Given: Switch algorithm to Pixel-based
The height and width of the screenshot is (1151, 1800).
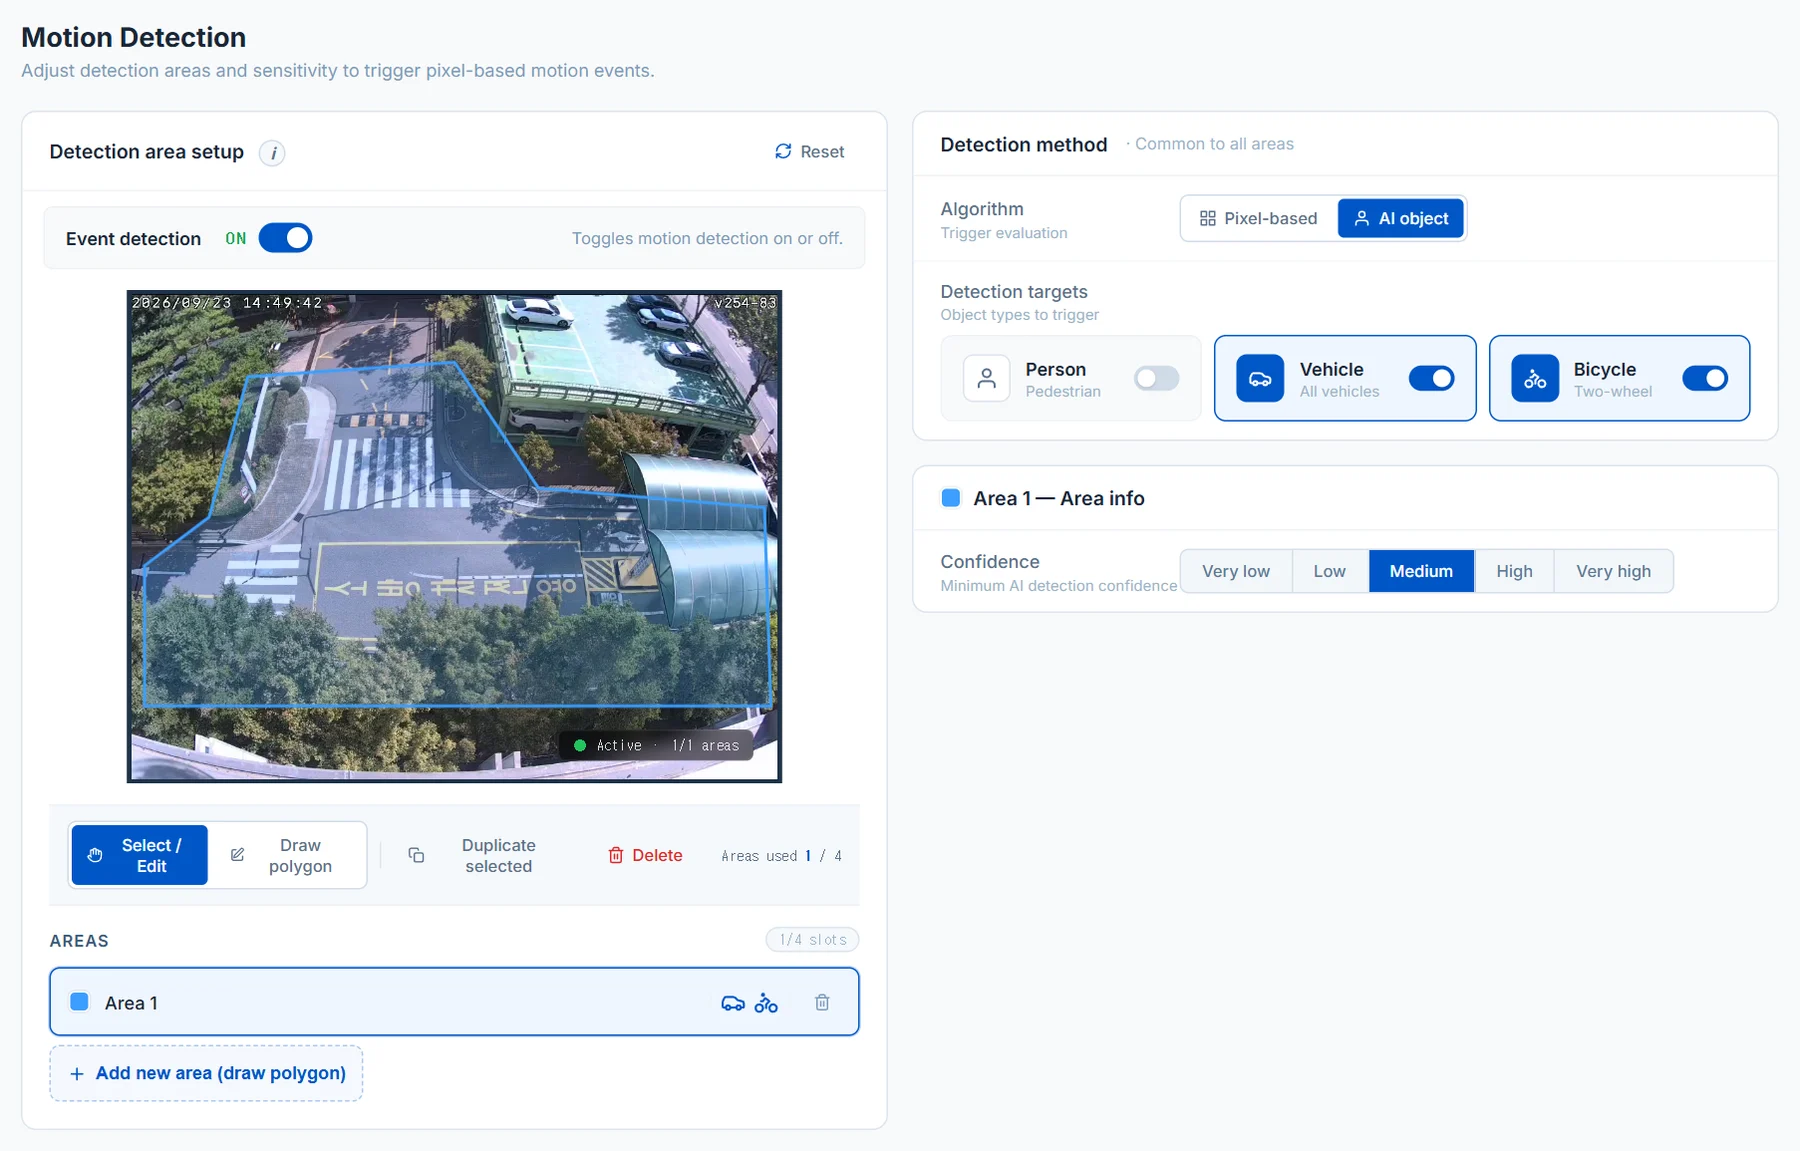Looking at the screenshot, I should coord(1259,218).
